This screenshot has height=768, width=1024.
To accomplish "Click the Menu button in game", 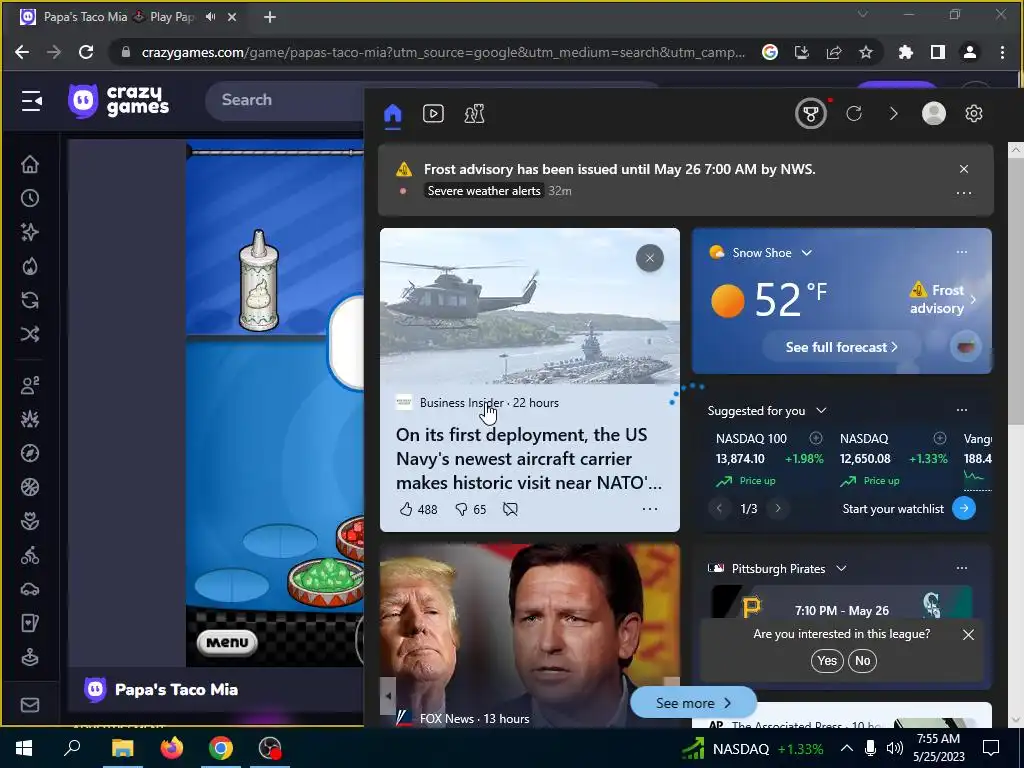I will pyautogui.click(x=227, y=643).
